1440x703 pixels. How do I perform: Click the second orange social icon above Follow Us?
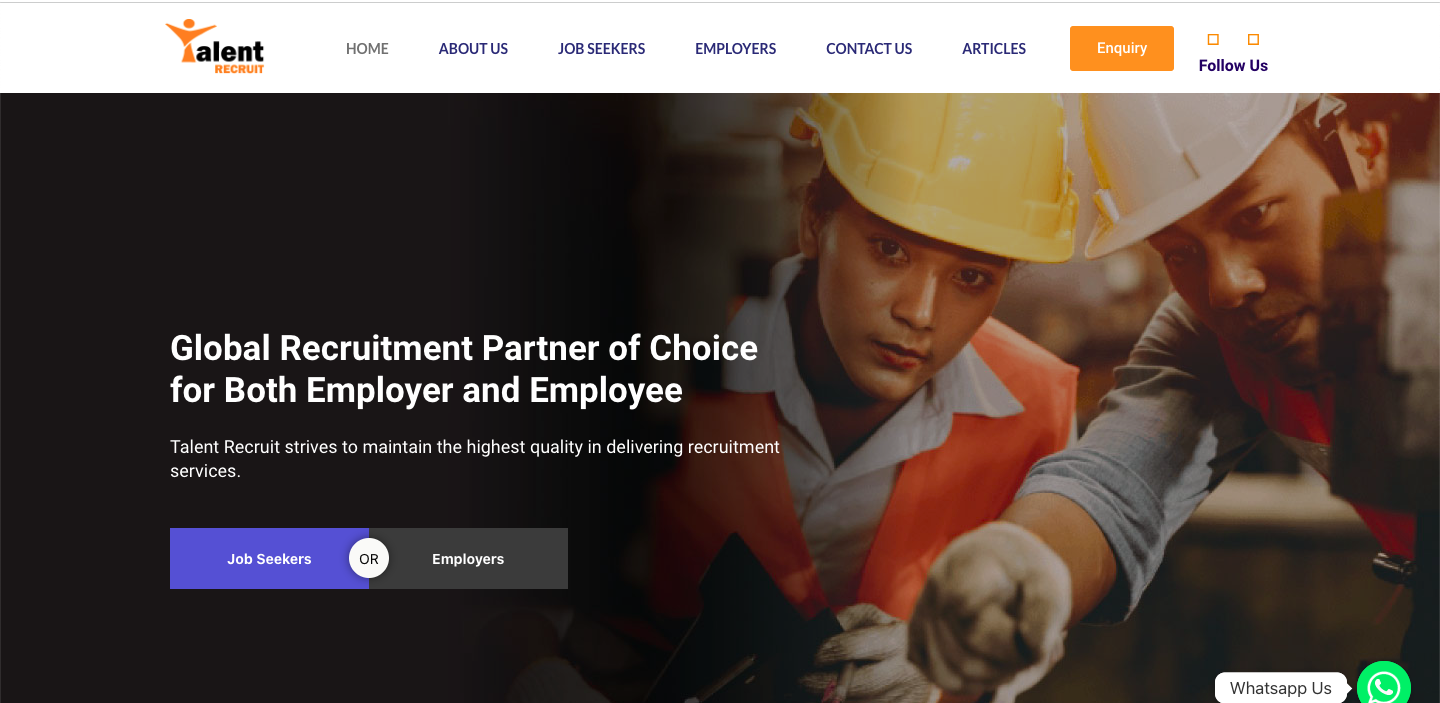pyautogui.click(x=1253, y=40)
